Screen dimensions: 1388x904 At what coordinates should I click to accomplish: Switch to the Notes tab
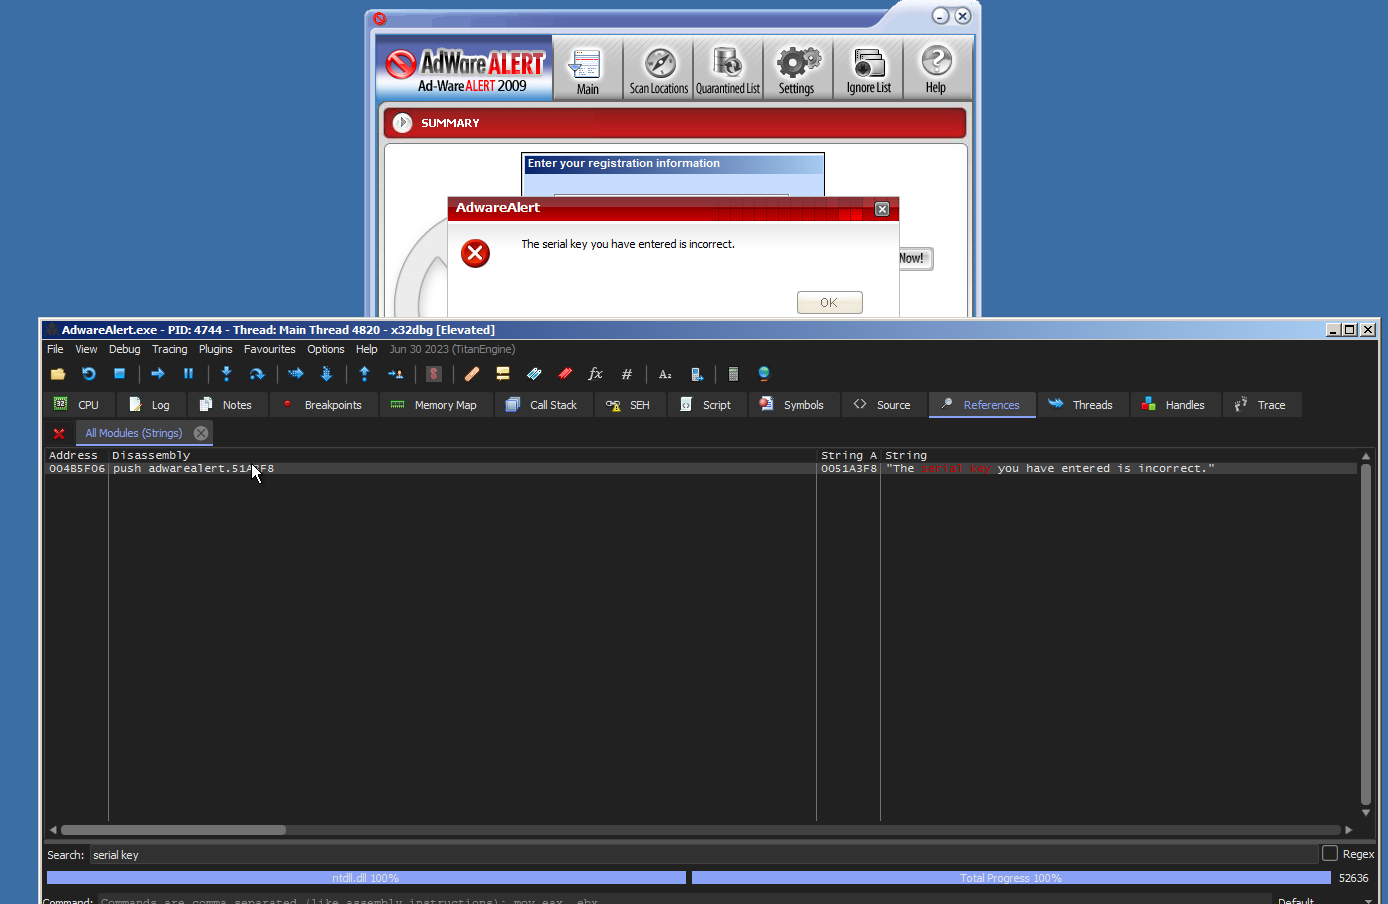click(x=226, y=405)
